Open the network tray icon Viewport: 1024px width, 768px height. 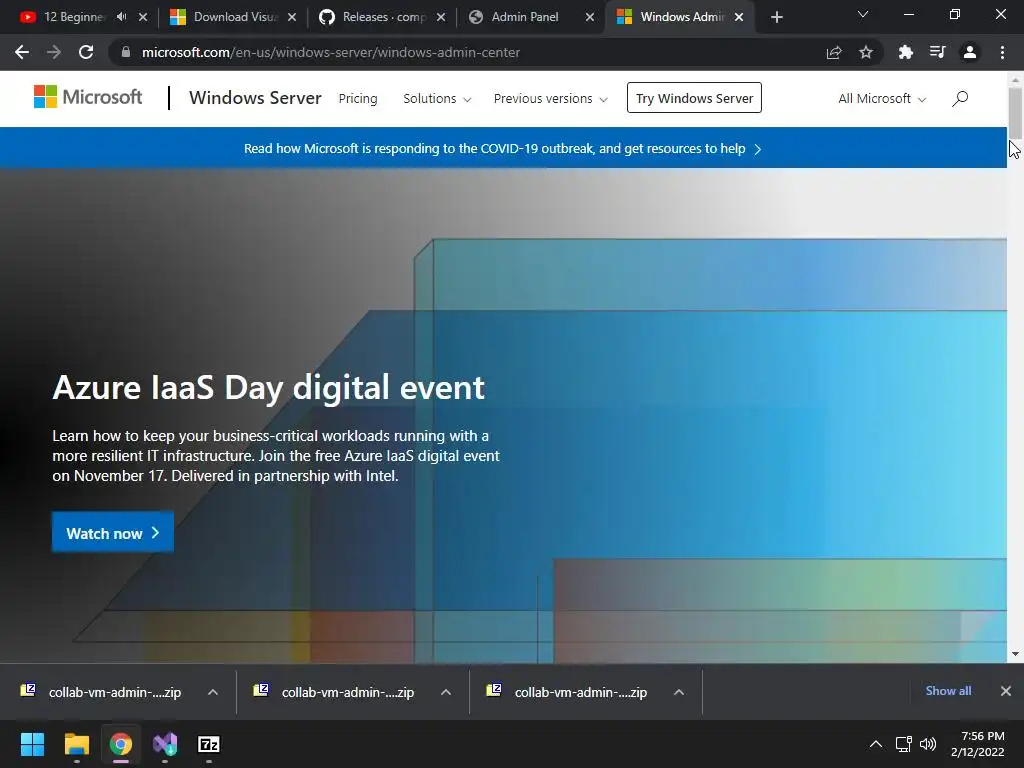[904, 744]
